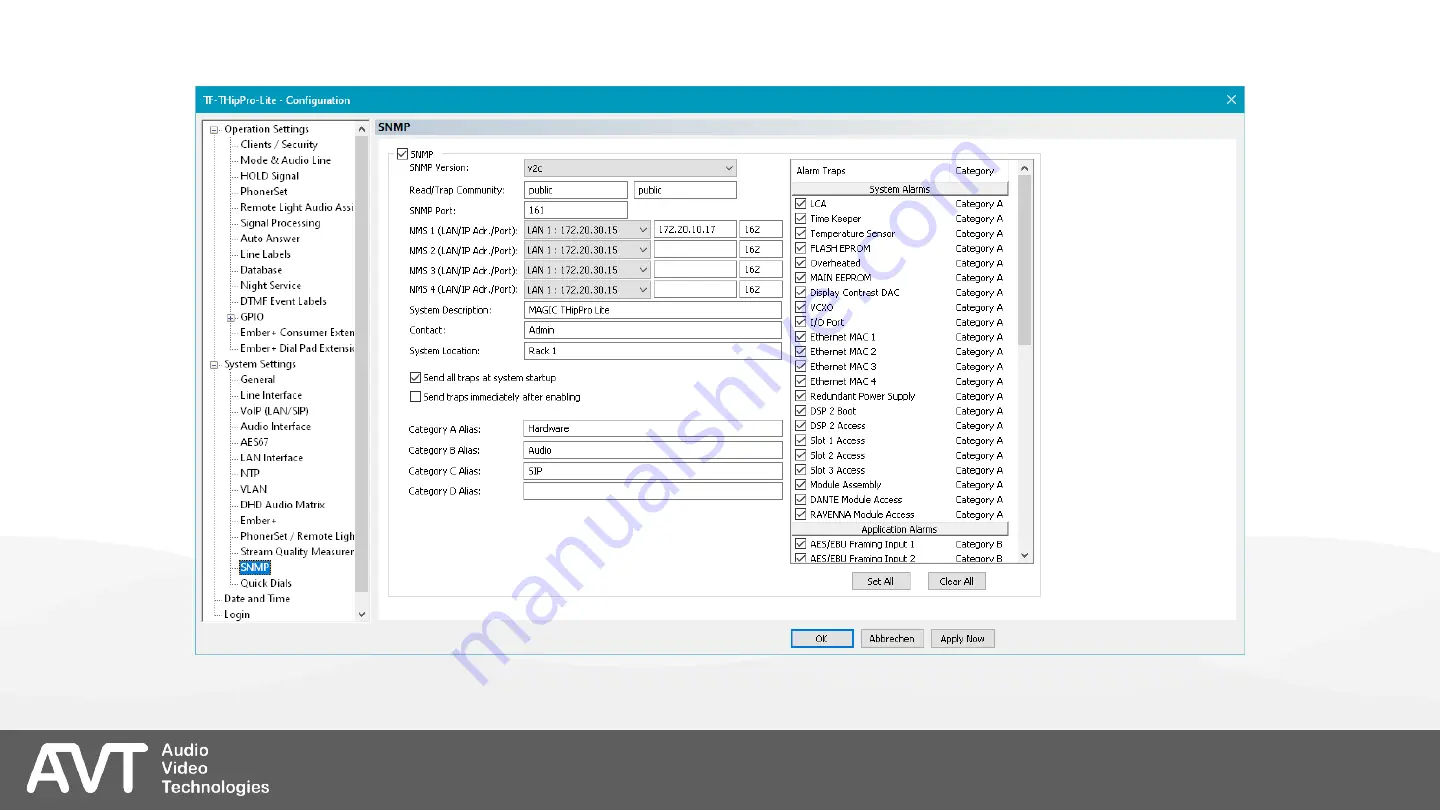Open NMS 4 LAN dropdown

click(587, 290)
